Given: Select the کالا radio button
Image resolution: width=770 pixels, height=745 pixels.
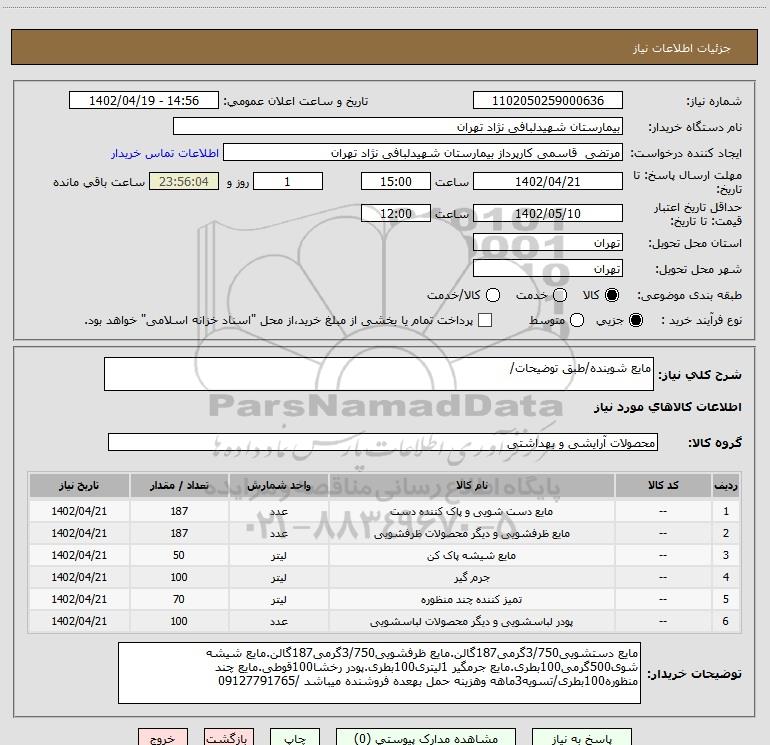Looking at the screenshot, I should (612, 295).
